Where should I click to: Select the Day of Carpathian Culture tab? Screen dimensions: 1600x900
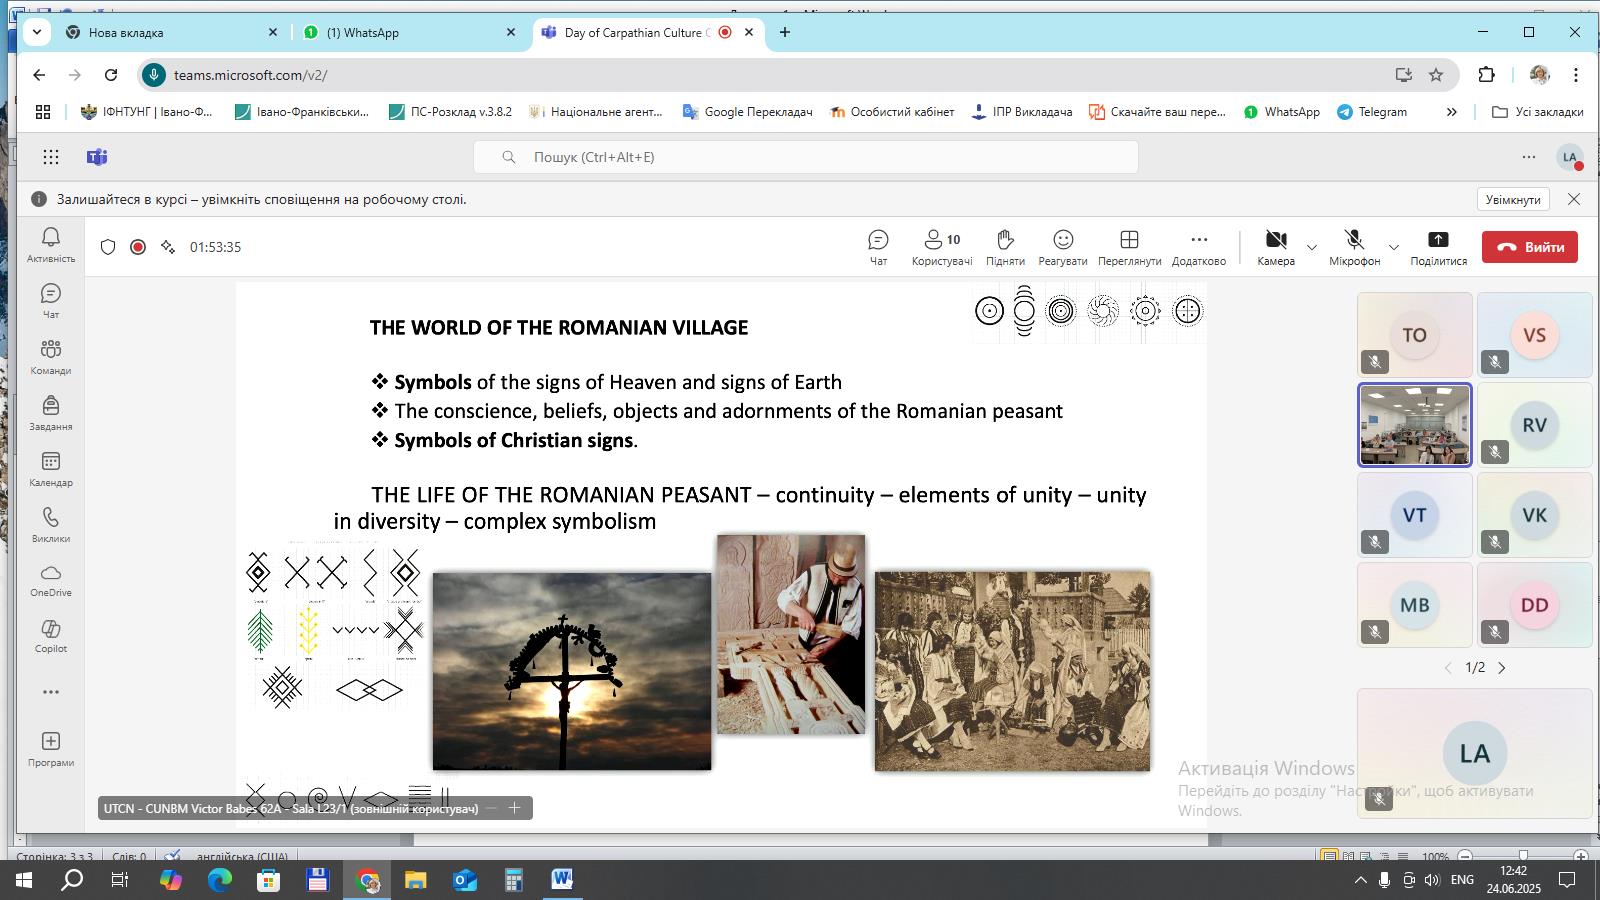648,32
